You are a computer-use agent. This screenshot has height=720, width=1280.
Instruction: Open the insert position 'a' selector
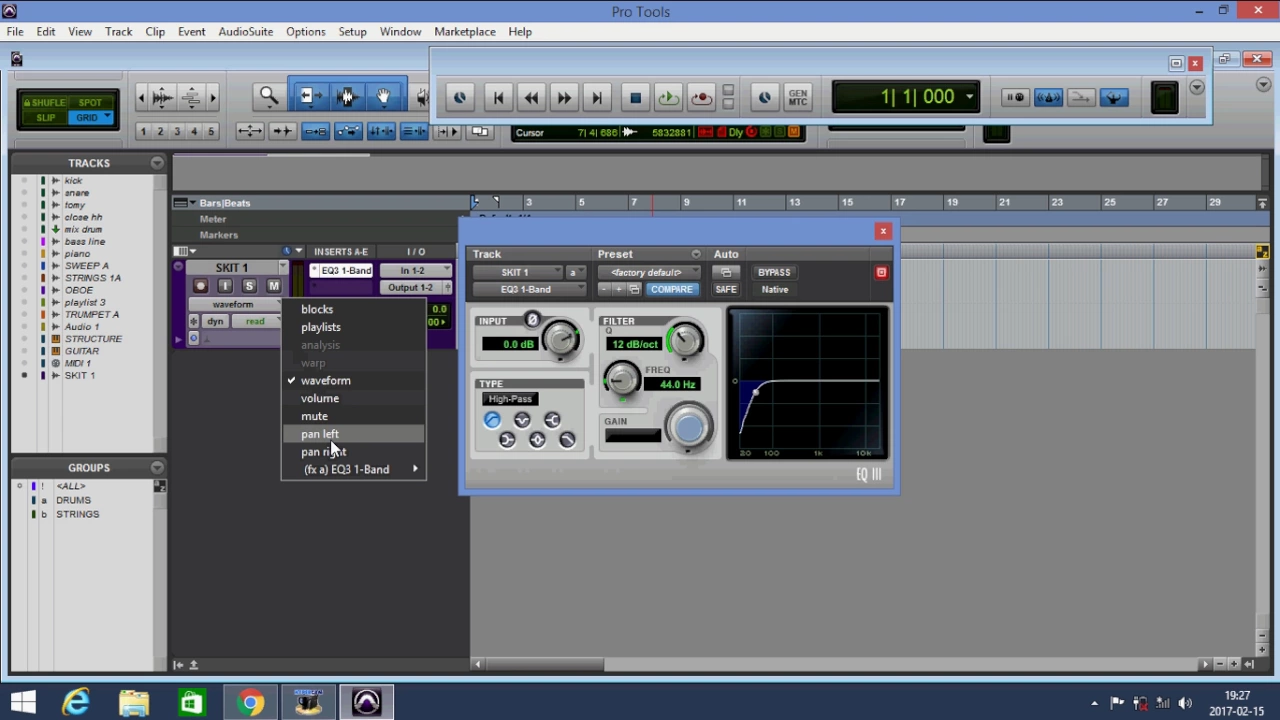574,272
